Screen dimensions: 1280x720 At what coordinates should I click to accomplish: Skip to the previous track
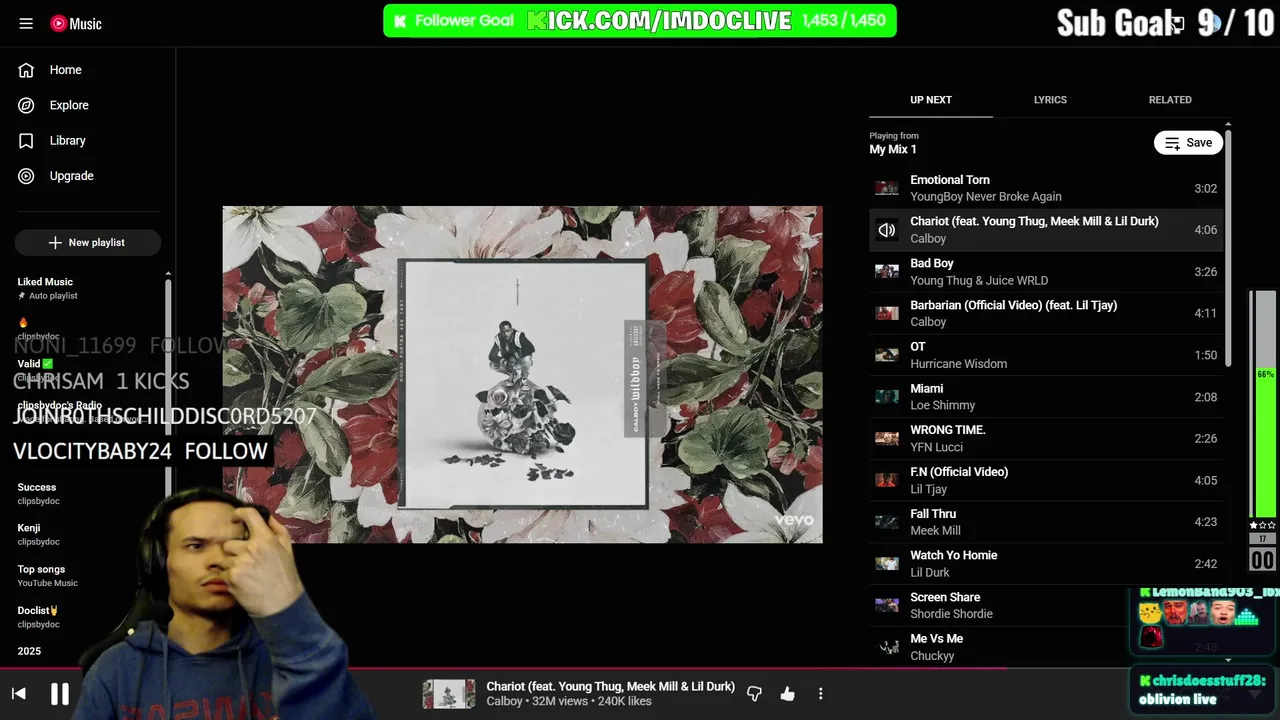[18, 693]
